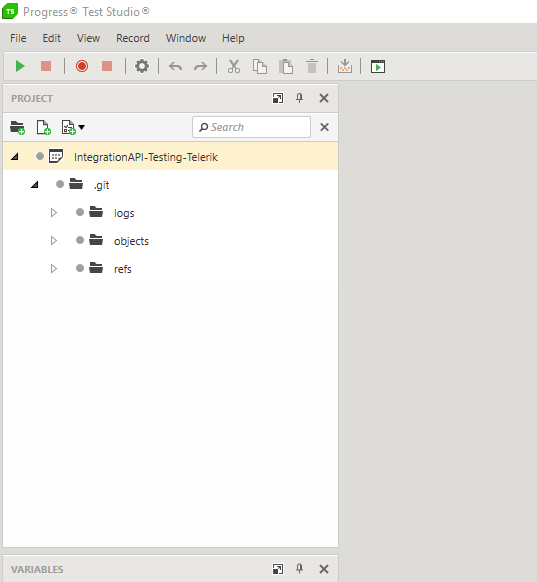
Task: Open the Record menu
Action: 133,38
